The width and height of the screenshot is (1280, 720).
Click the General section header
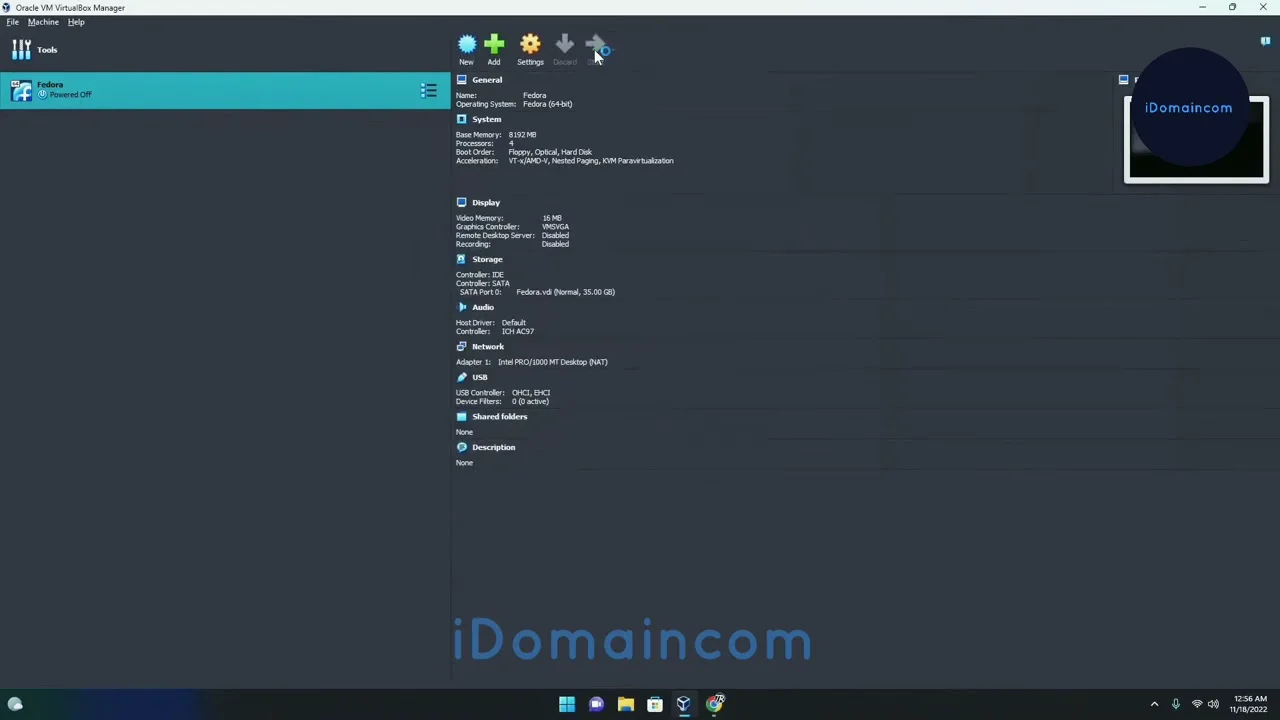click(x=487, y=80)
